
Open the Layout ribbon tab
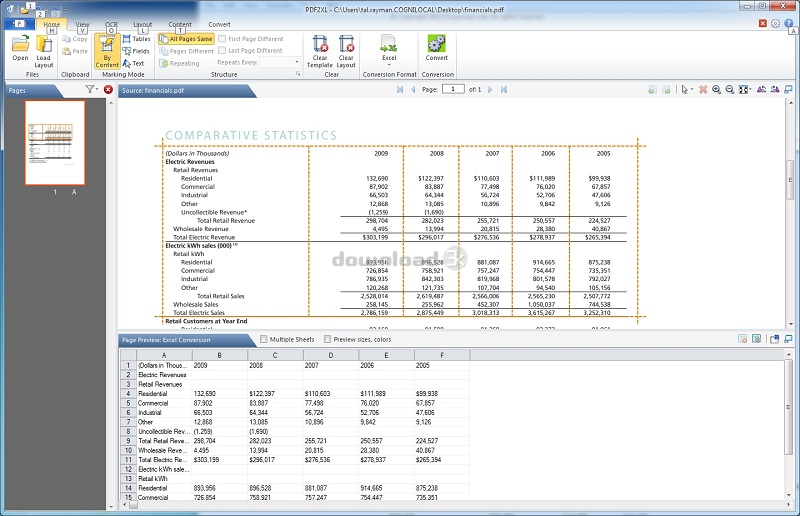(142, 24)
